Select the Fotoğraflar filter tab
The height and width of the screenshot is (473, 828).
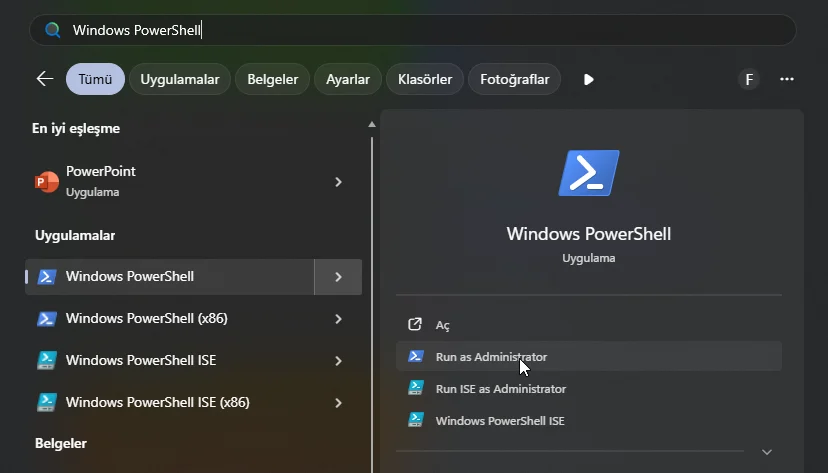[514, 79]
